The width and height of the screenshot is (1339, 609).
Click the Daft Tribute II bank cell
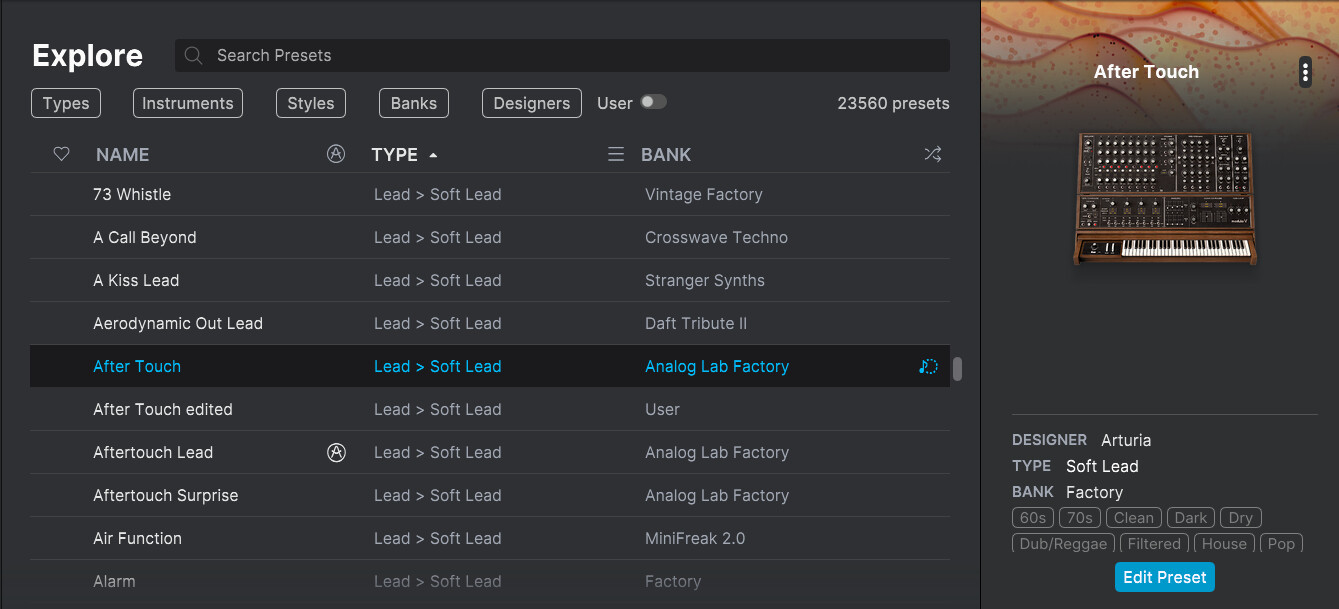696,323
